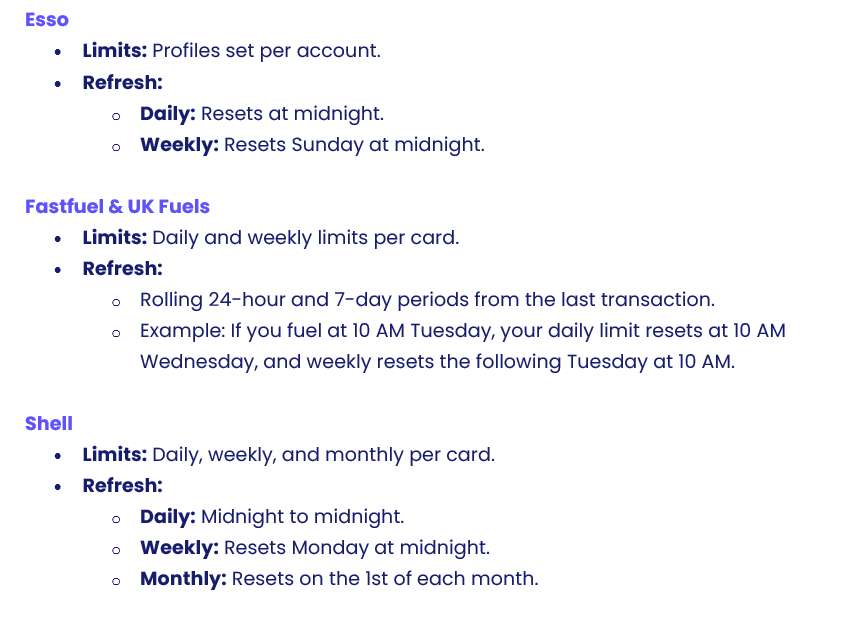
Task: Click 'Weekly: Resets Monday at midnight' line
Action: point(315,548)
